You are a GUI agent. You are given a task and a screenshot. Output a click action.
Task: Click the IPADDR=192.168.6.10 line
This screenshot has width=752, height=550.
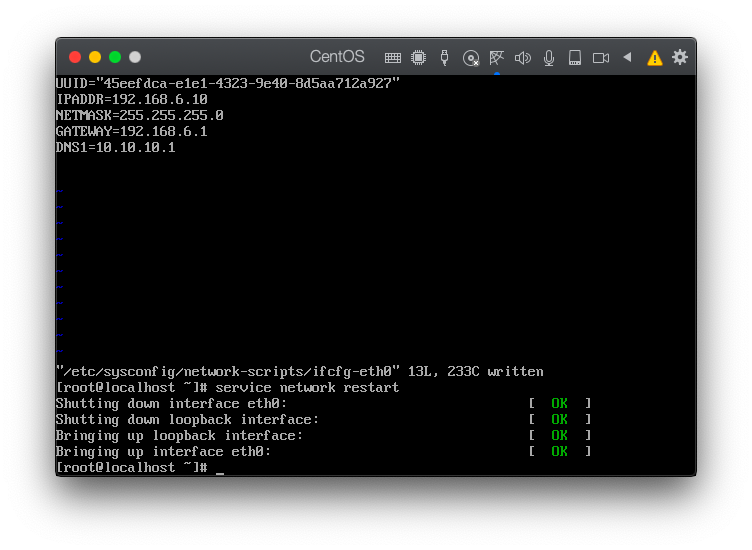tap(132, 99)
